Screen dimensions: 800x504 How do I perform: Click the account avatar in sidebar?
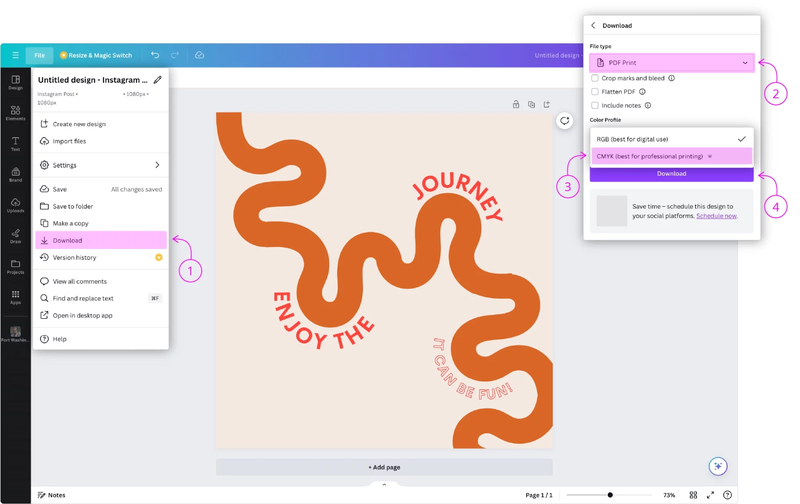(15, 332)
